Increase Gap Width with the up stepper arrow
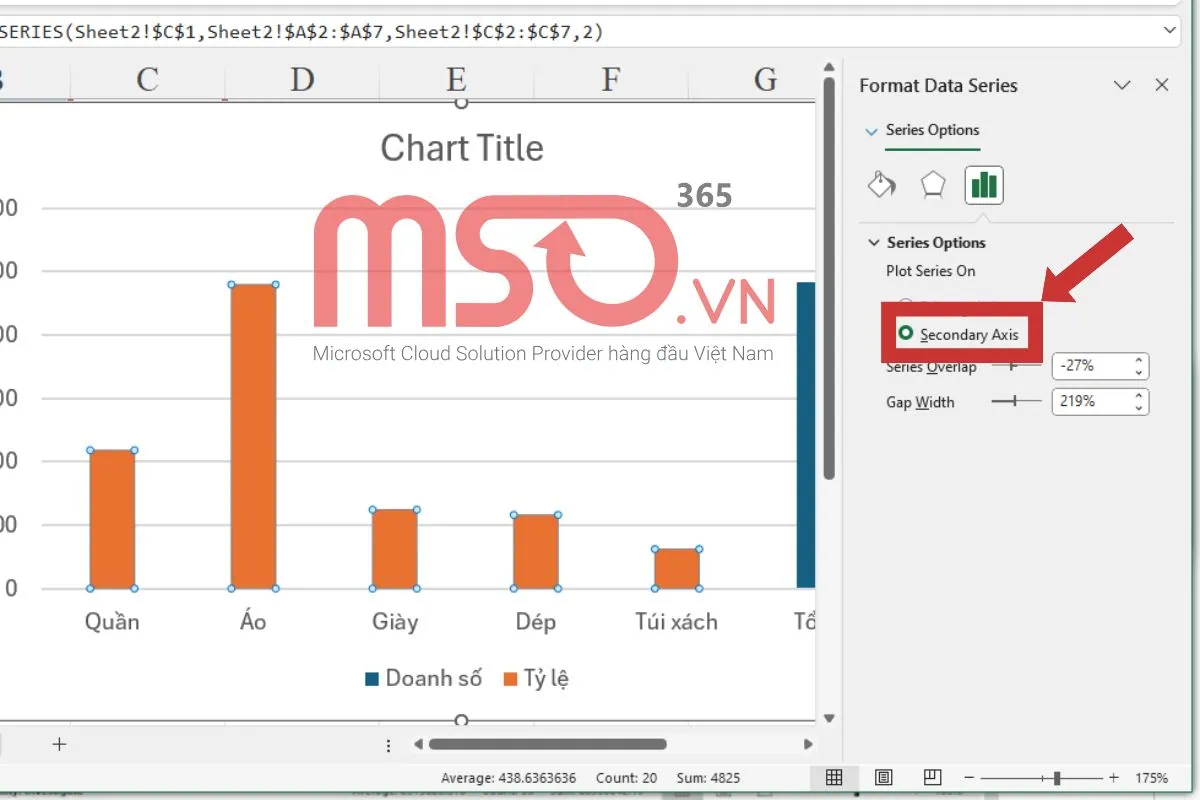The width and height of the screenshot is (1200, 800). pos(1138,396)
